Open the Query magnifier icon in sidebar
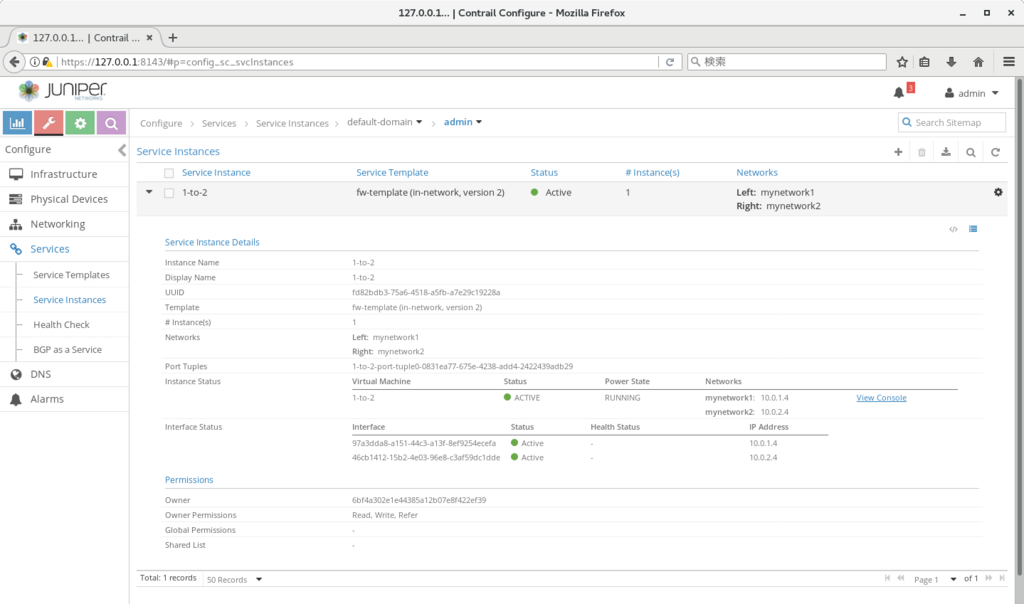This screenshot has height=604, width=1024. coord(111,123)
